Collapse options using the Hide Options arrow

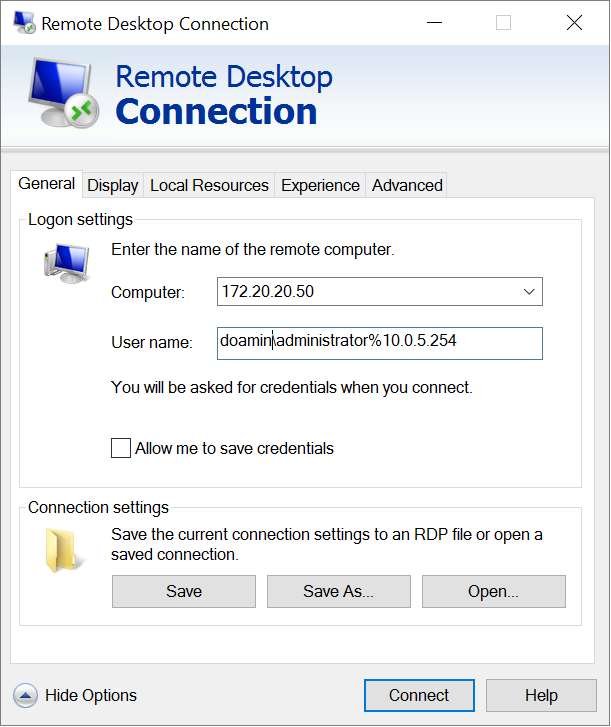[x=26, y=695]
